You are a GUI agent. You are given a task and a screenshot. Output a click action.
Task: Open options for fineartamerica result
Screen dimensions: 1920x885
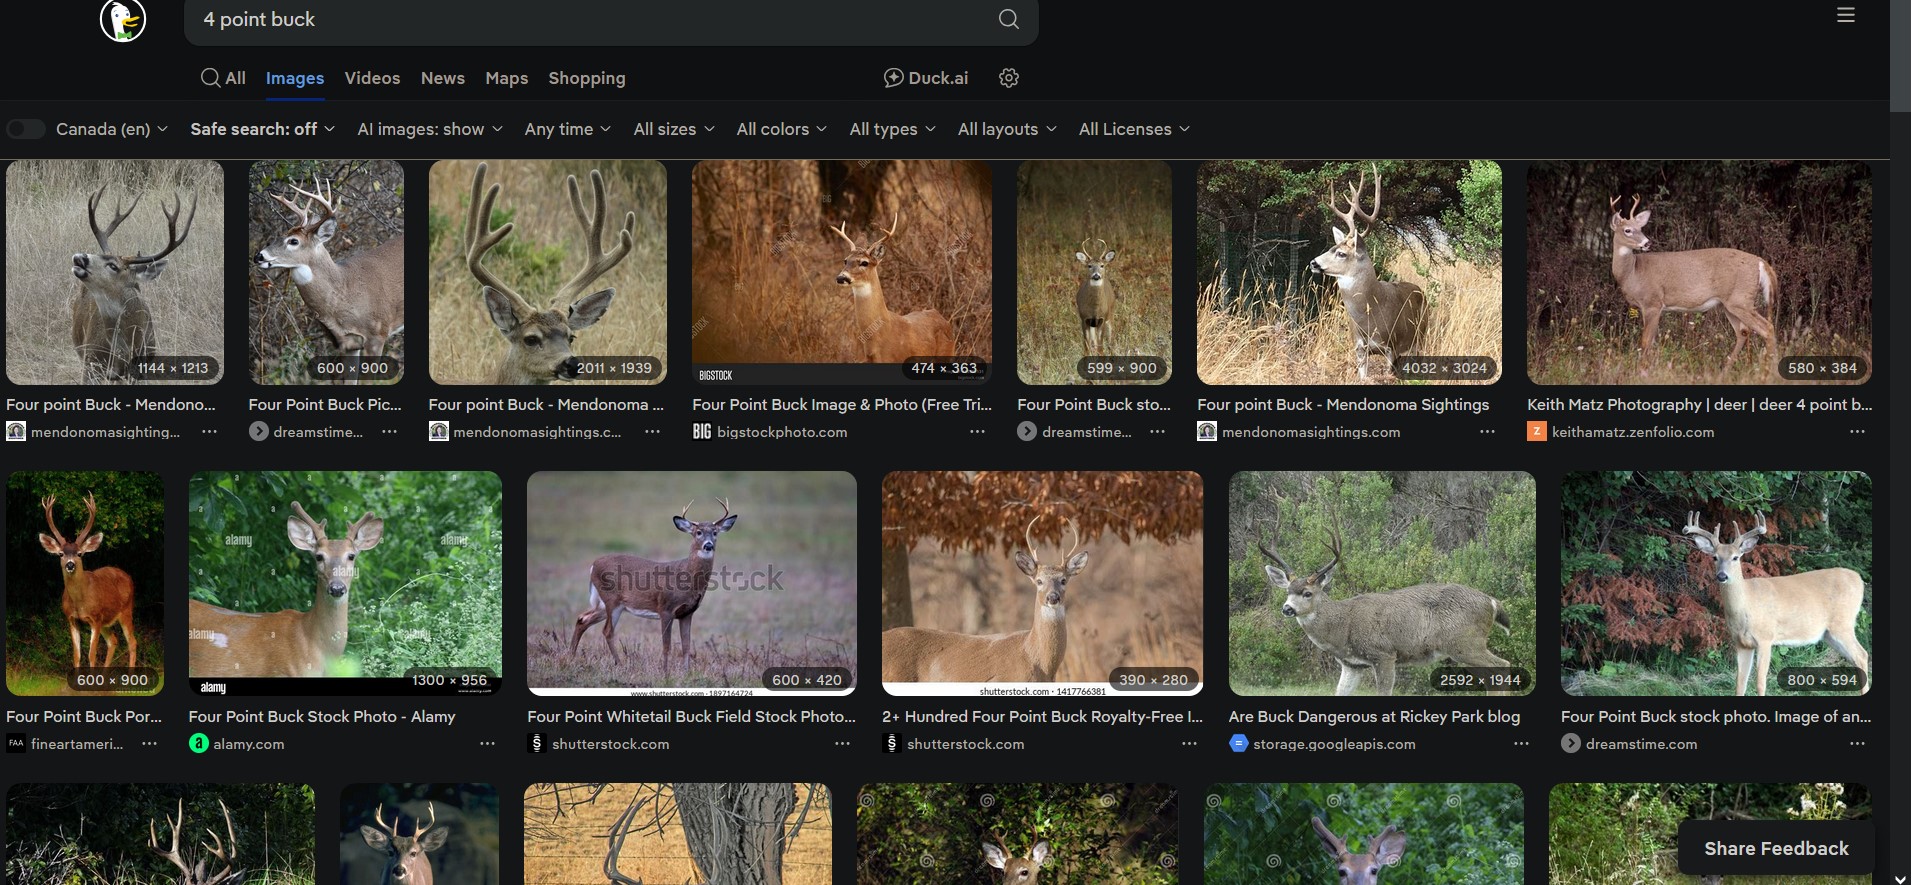coord(149,744)
